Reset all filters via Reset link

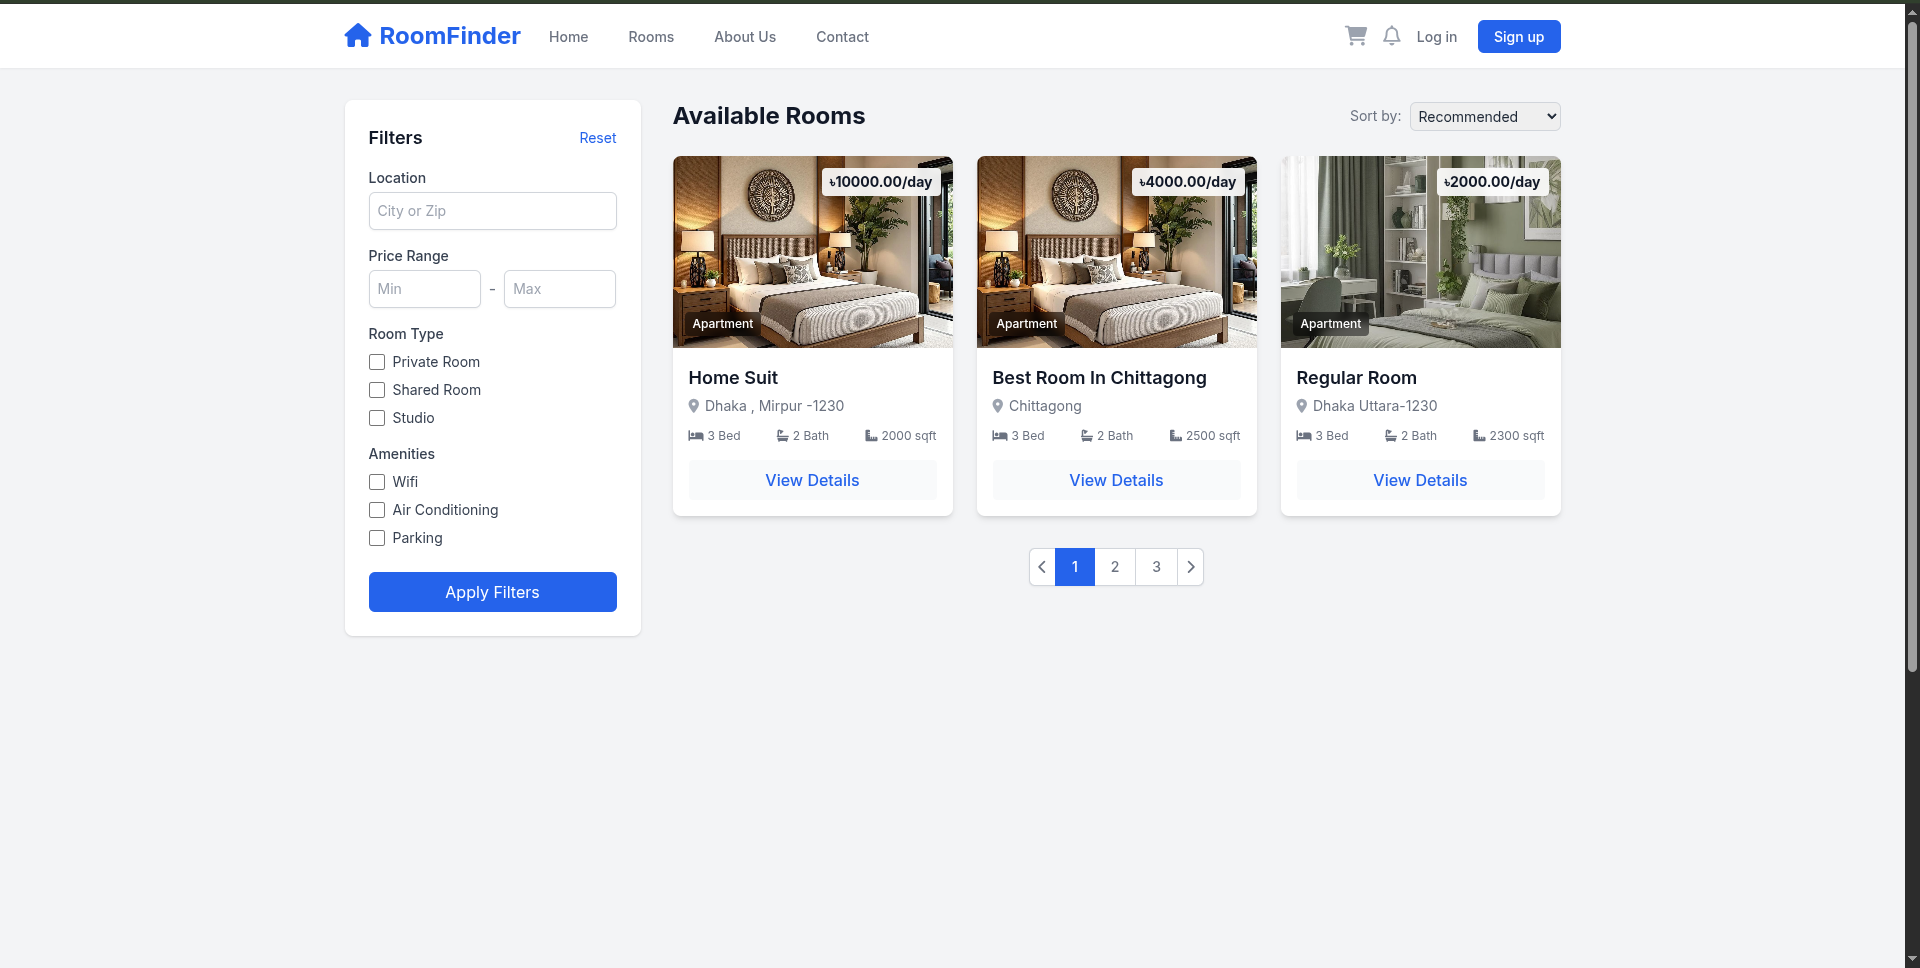[x=597, y=138]
